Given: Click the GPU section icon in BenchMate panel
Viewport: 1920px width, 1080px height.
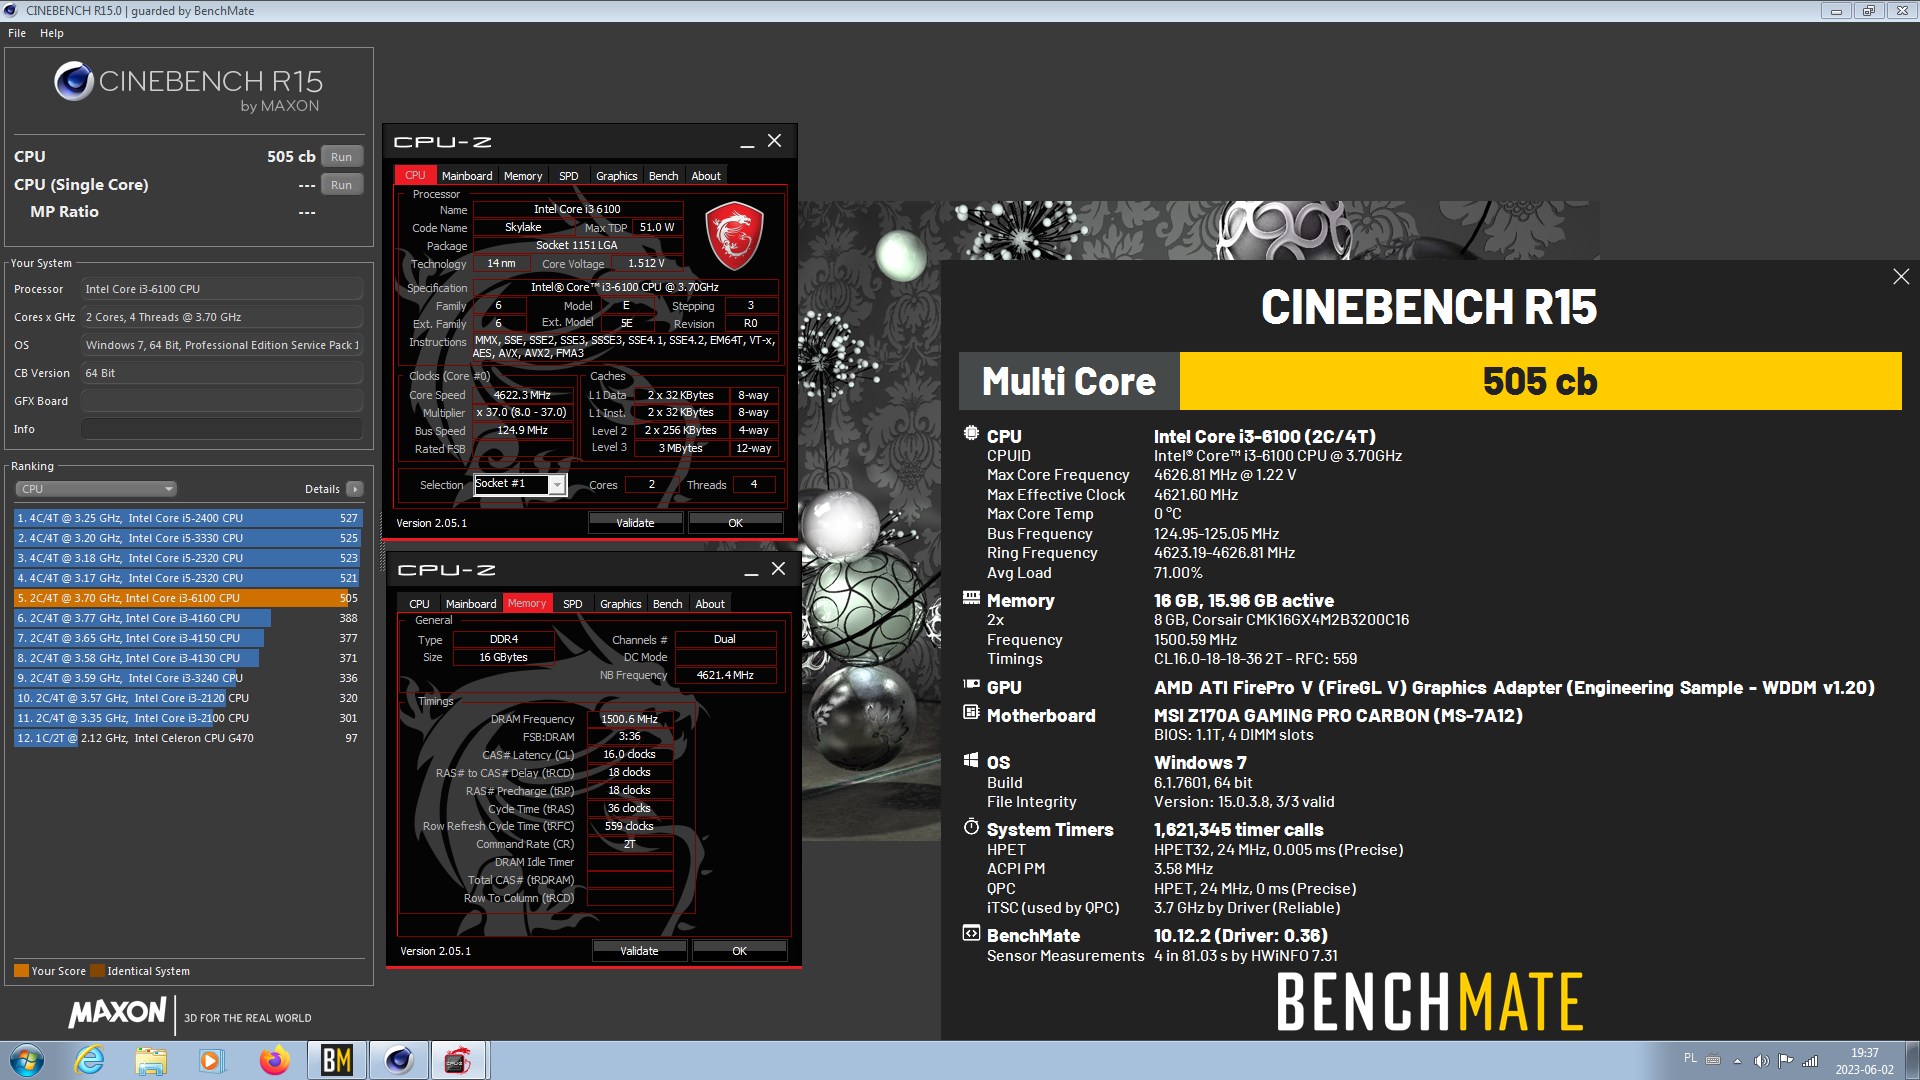Looking at the screenshot, I should (x=971, y=685).
